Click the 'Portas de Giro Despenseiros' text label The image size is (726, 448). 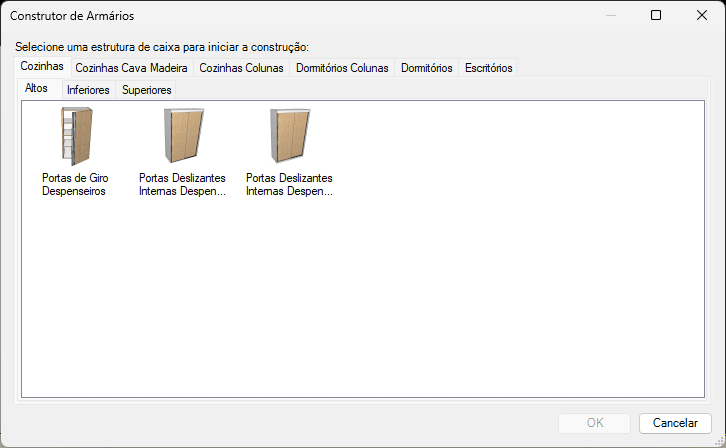point(76,184)
